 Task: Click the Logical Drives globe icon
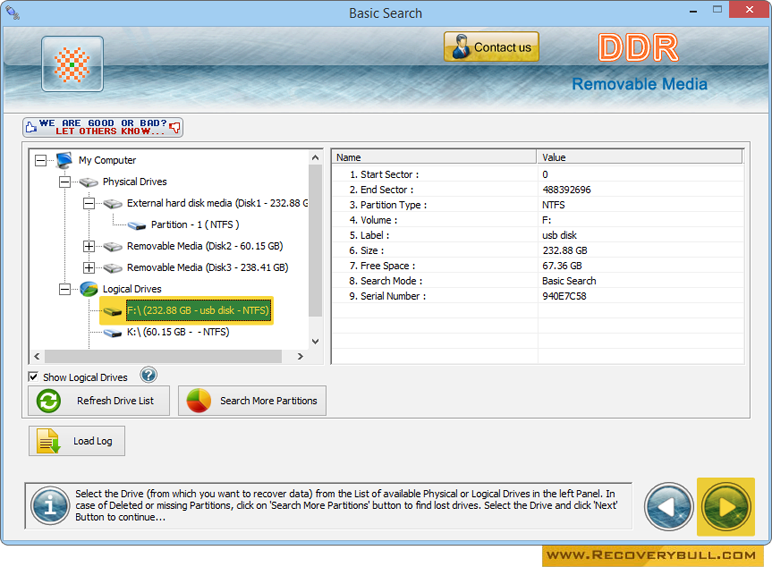(89, 289)
